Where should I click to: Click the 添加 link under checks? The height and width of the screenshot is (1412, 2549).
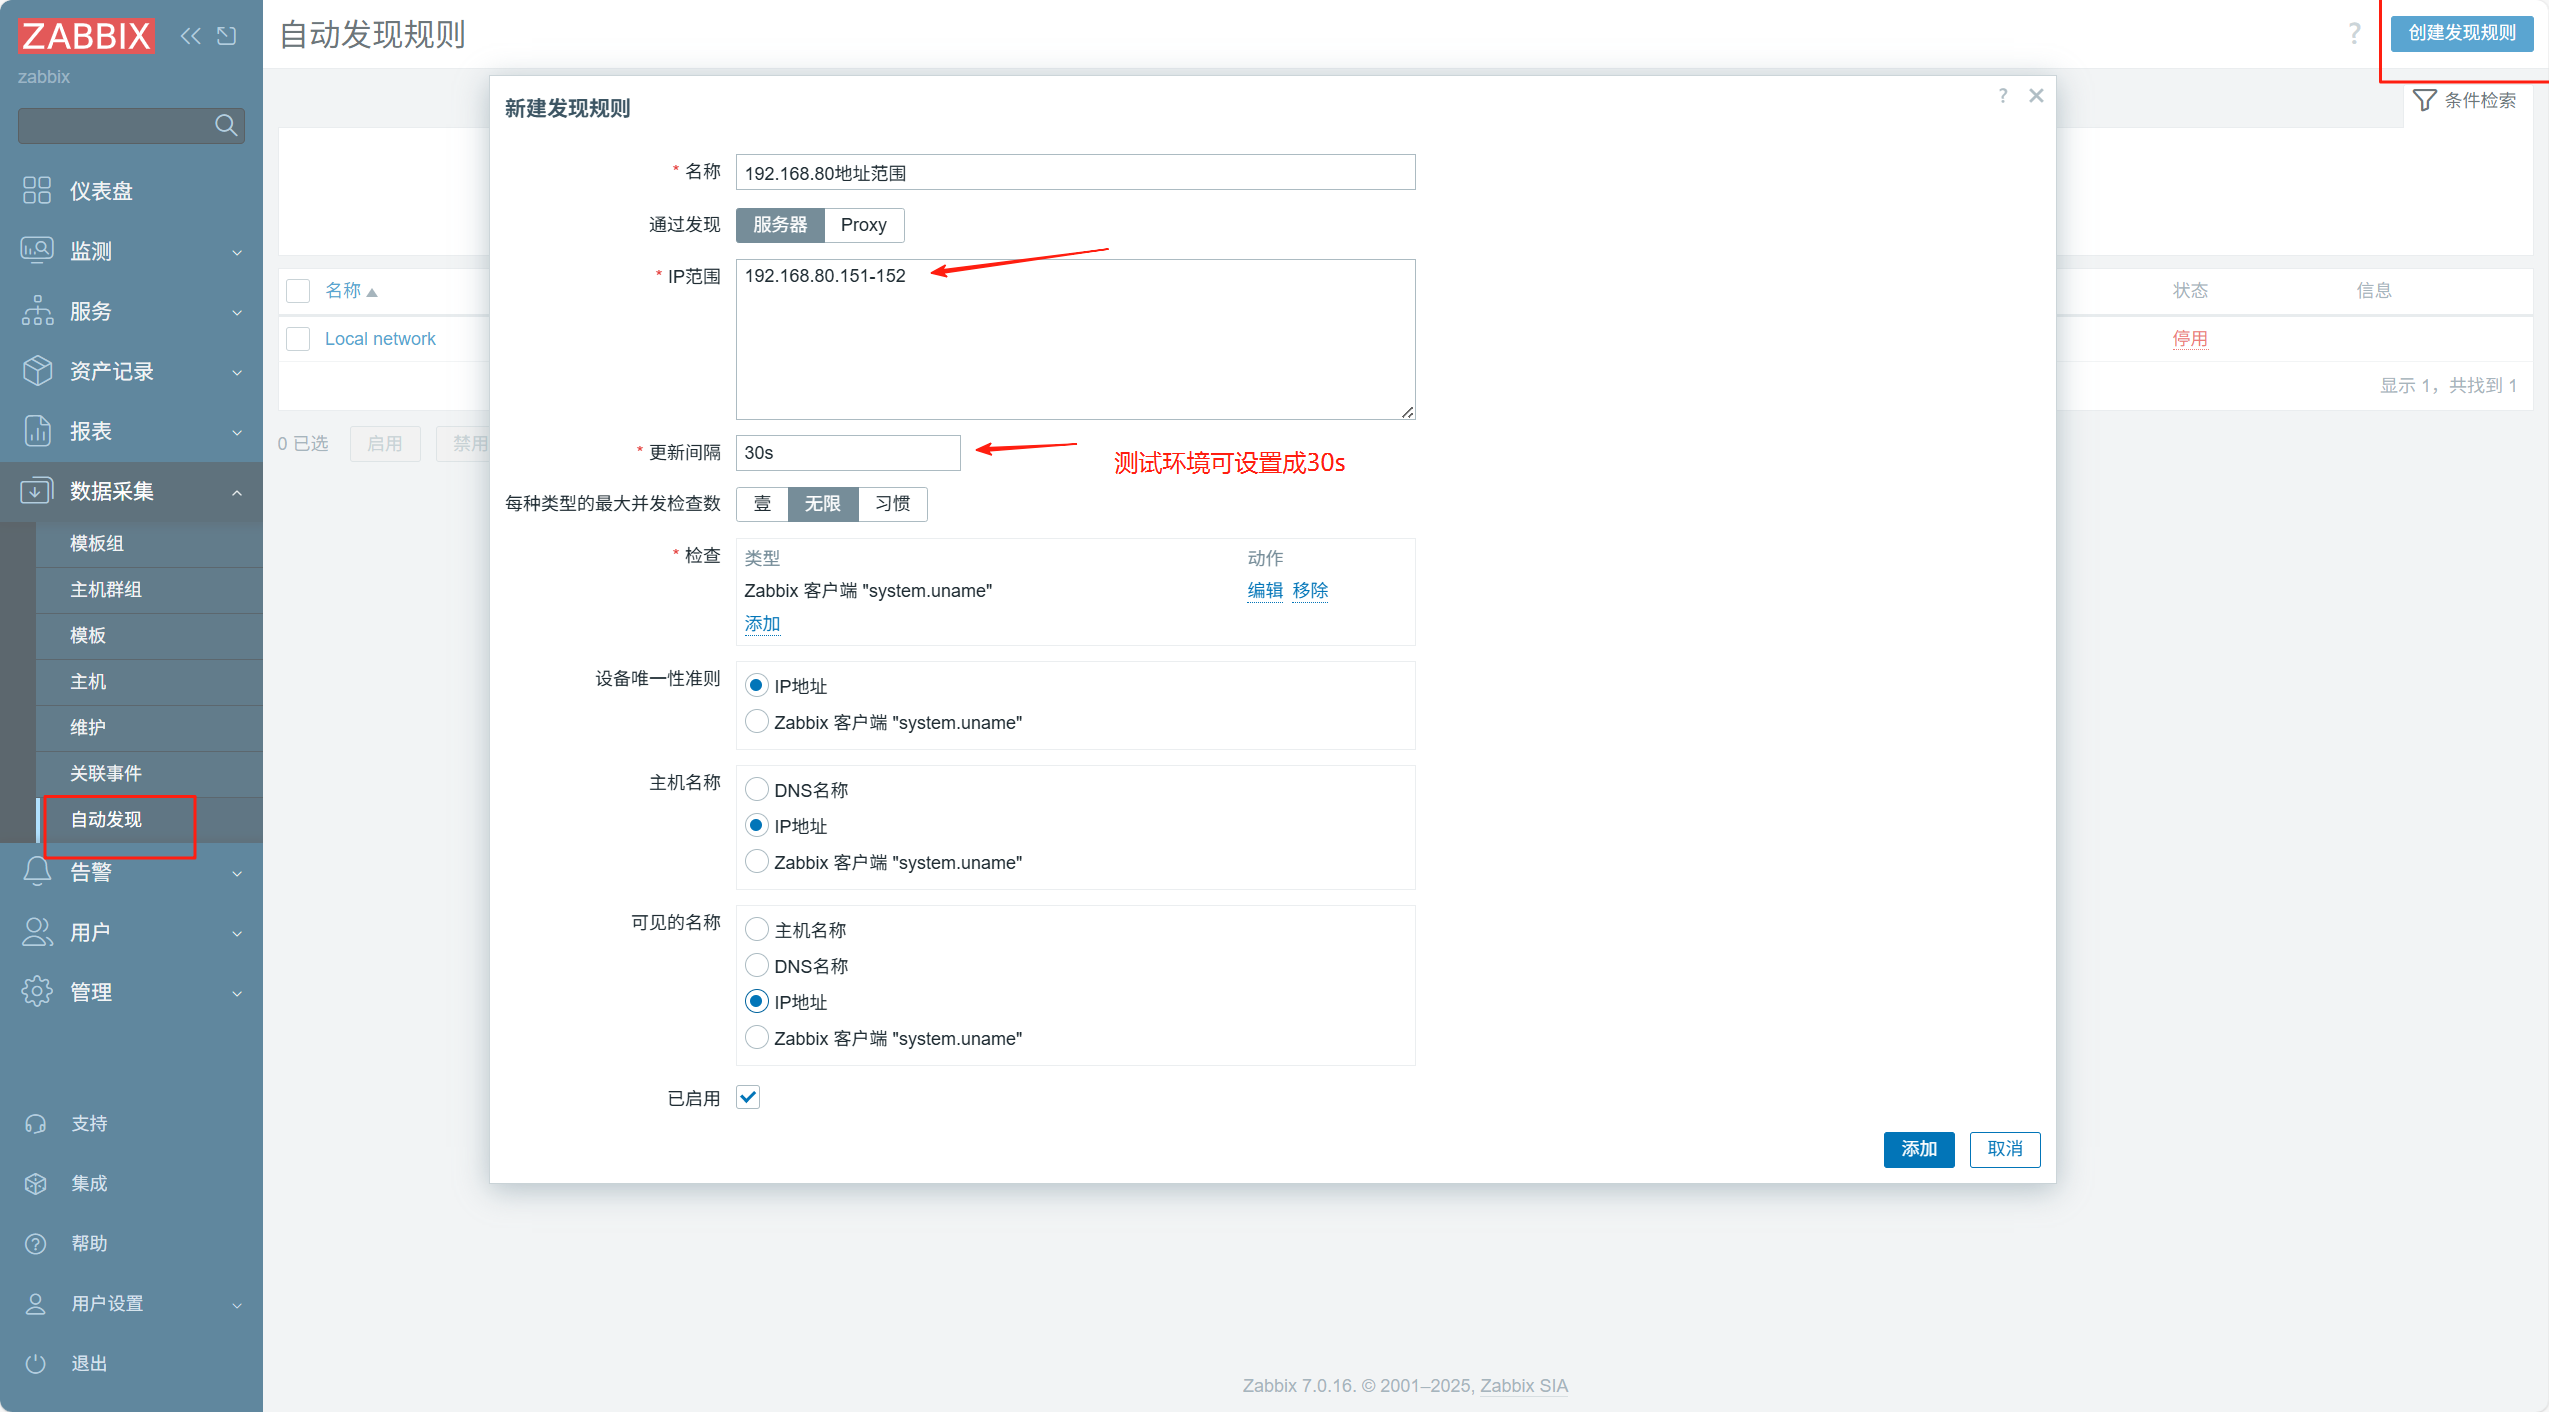click(762, 623)
